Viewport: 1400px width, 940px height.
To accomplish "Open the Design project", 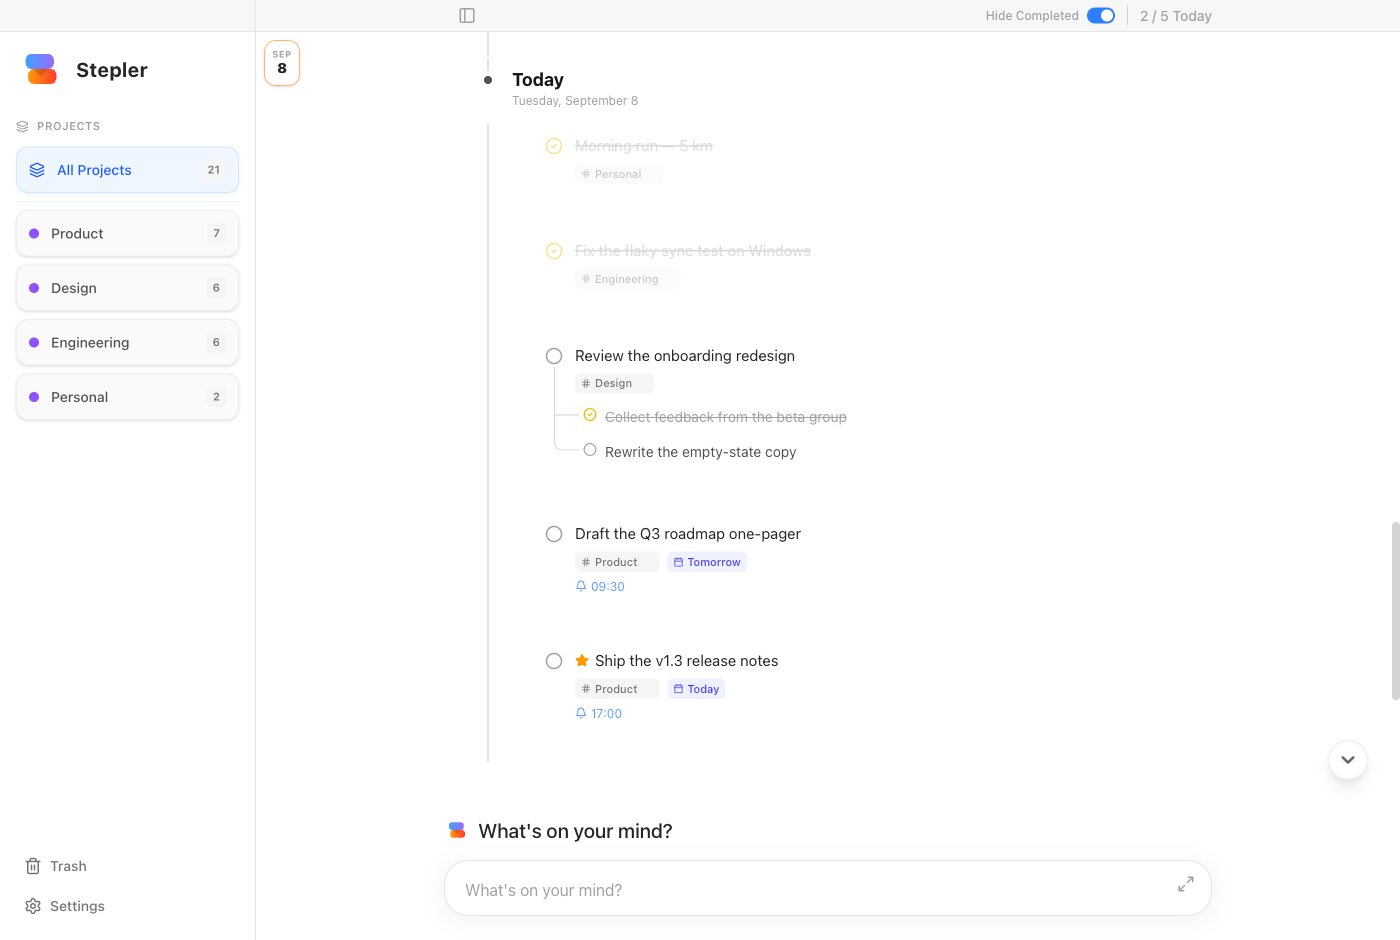I will (x=127, y=288).
